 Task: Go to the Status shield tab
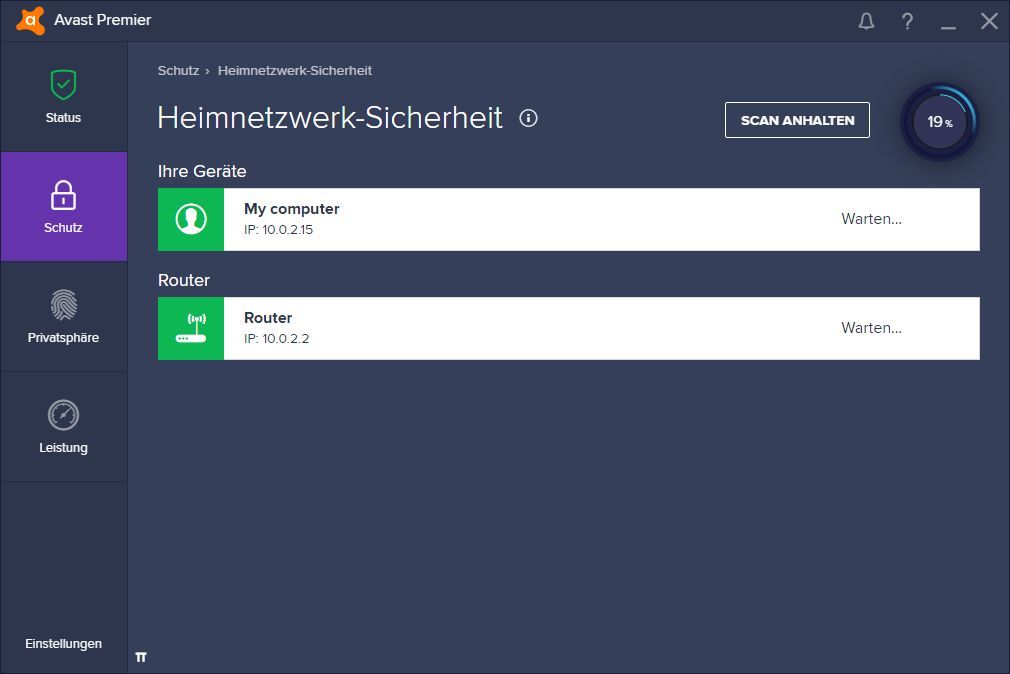(x=63, y=97)
